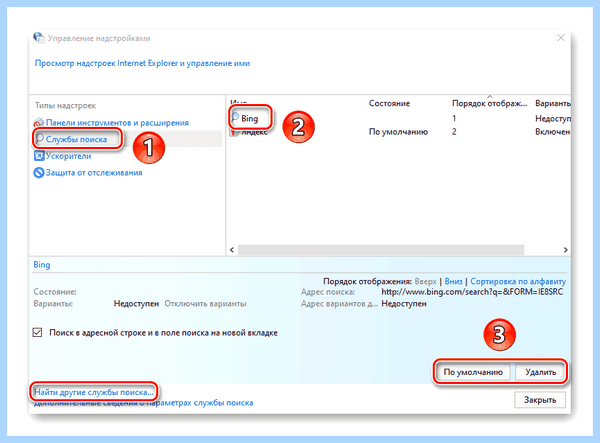Click the Toolbars and Extensions gear icon

point(39,123)
